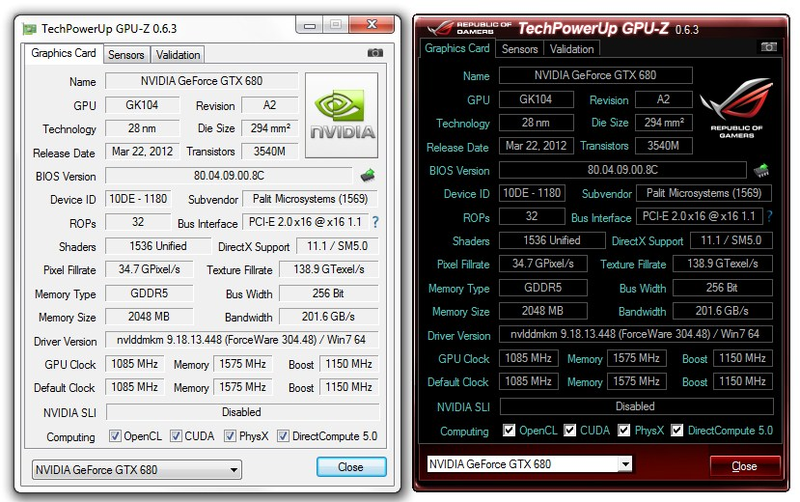Toggle the PhysX checkbox in the ROG window
This screenshot has width=800, height=502.
pyautogui.click(x=623, y=431)
